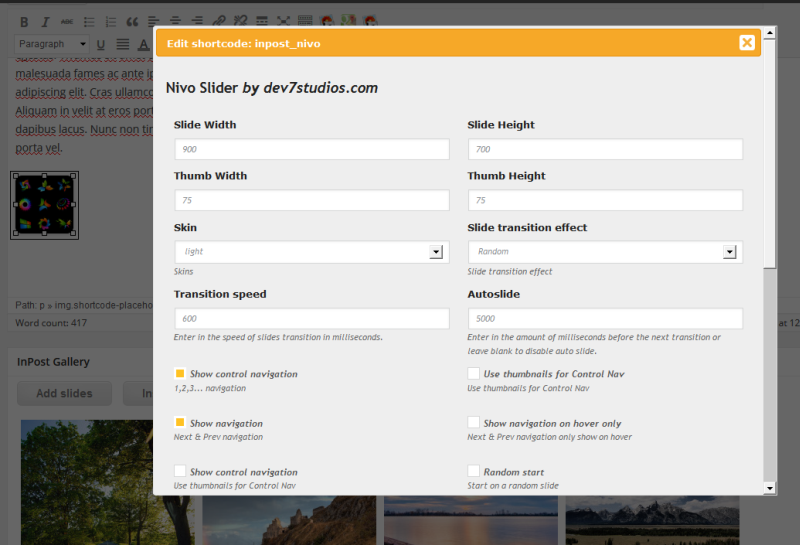The height and width of the screenshot is (545, 800).
Task: Justify text alignment
Action: coord(122,45)
